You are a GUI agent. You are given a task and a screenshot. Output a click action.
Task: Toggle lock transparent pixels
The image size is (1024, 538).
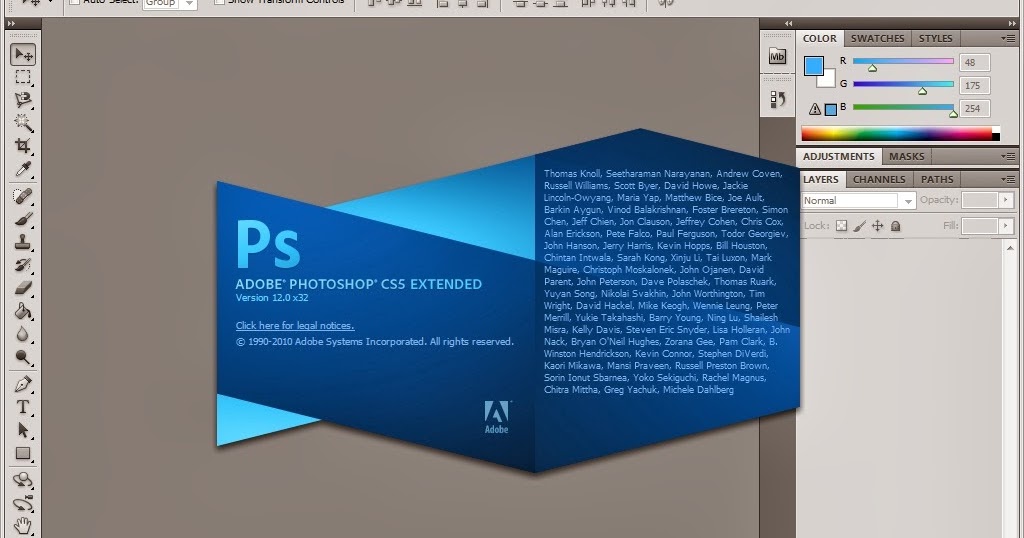pyautogui.click(x=841, y=226)
